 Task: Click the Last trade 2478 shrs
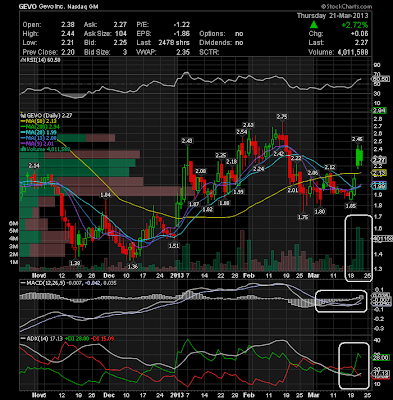tap(174, 43)
